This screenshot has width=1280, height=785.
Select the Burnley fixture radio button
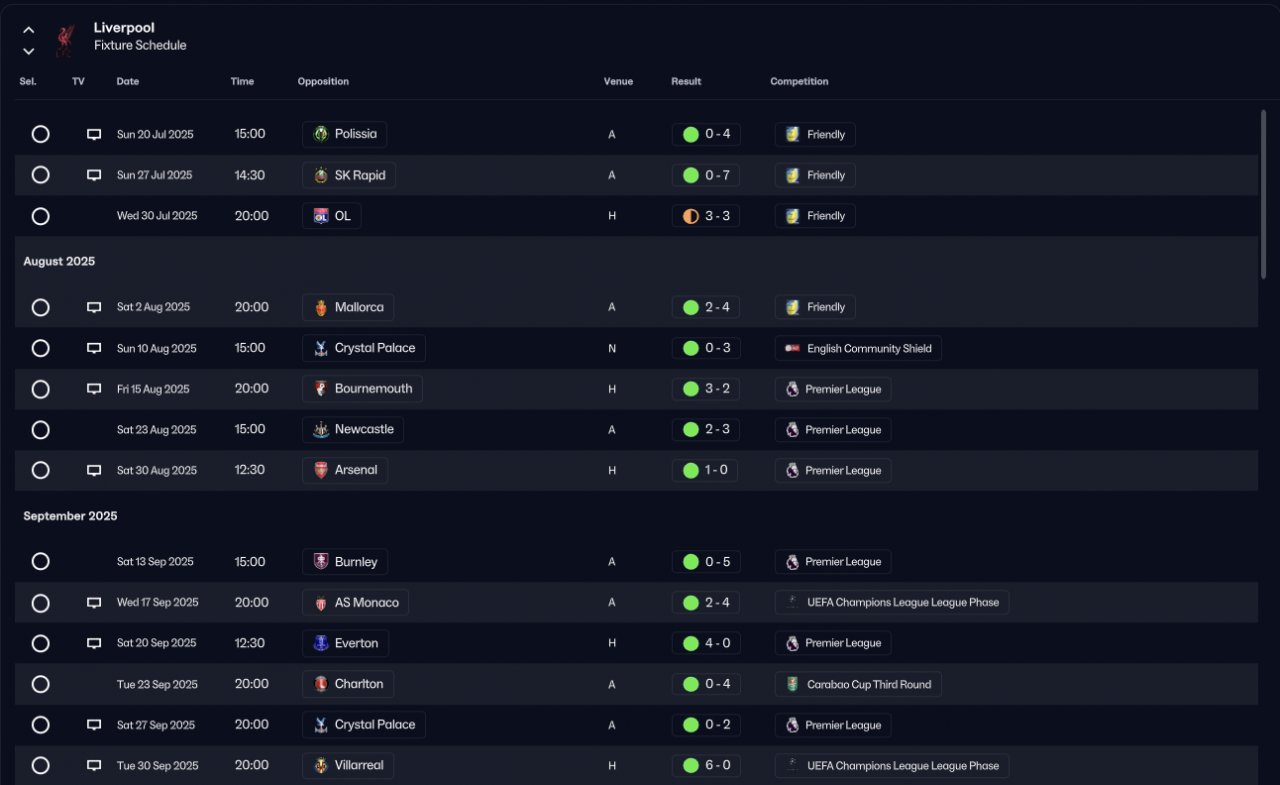40,562
